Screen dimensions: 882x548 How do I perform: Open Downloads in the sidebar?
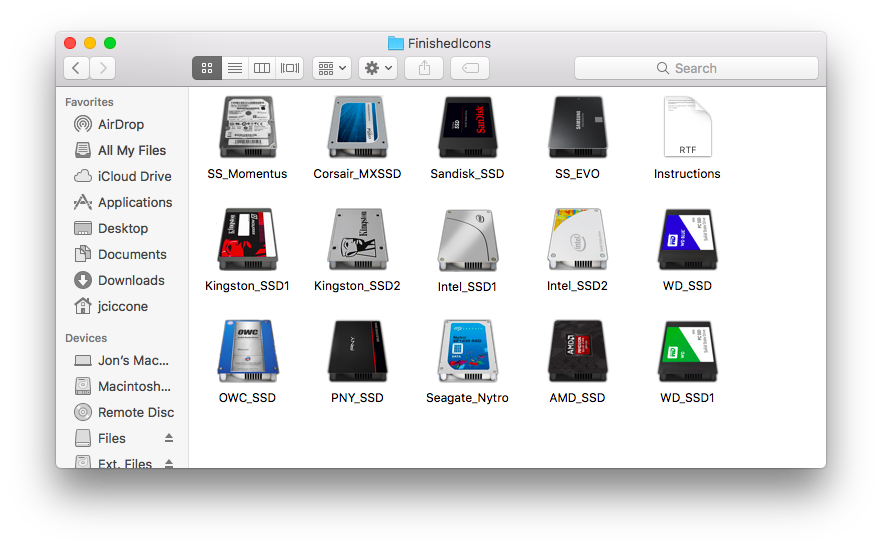(121, 280)
